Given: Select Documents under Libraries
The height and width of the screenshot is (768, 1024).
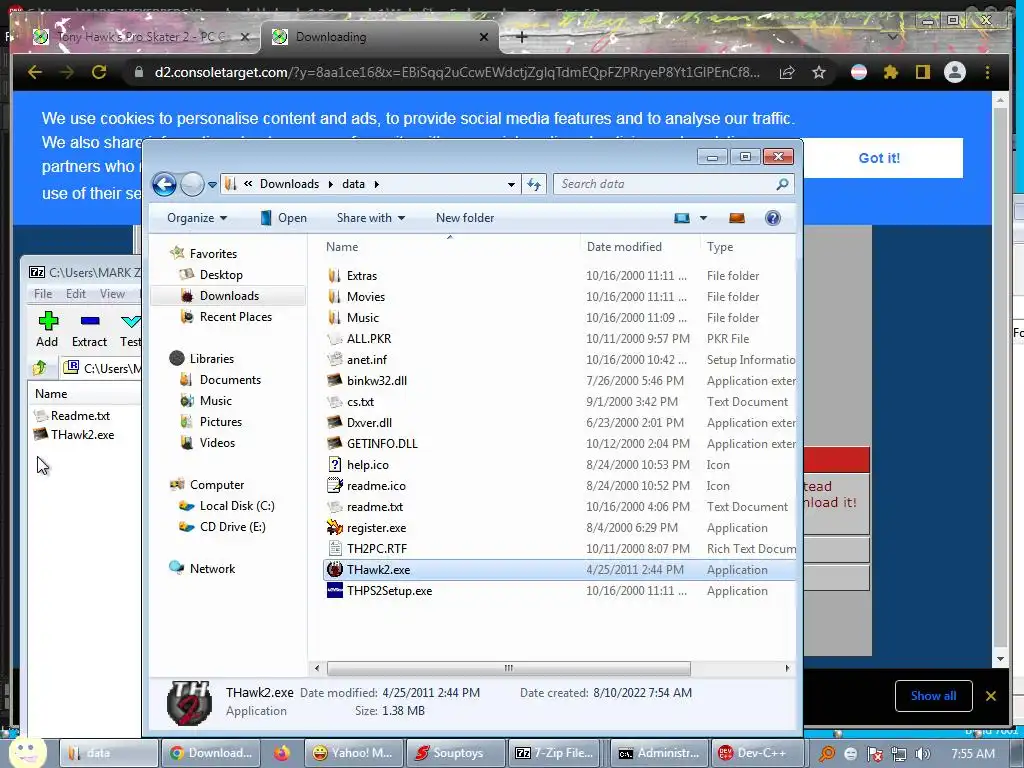Looking at the screenshot, I should (x=230, y=380).
